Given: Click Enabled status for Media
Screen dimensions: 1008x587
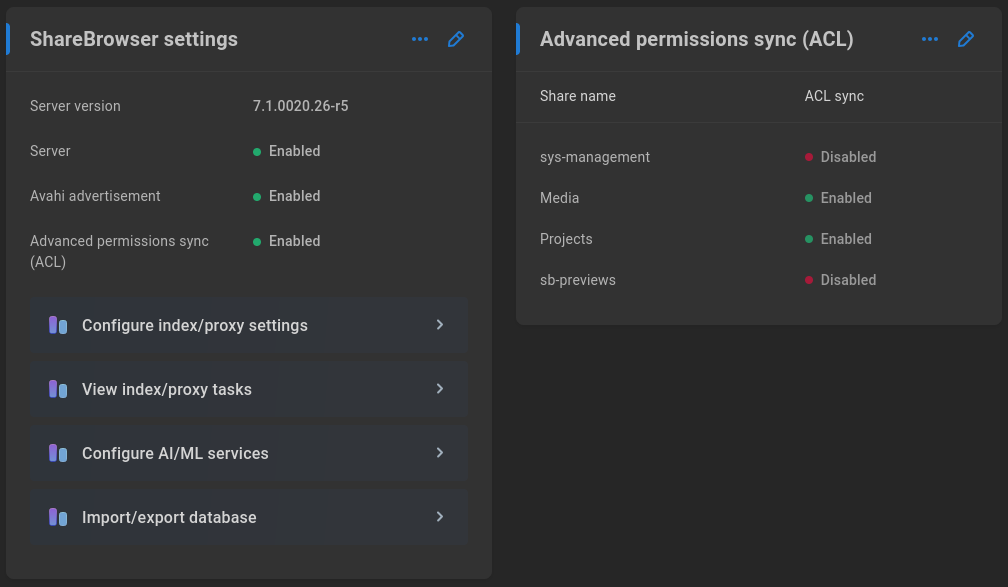Looking at the screenshot, I should [846, 198].
